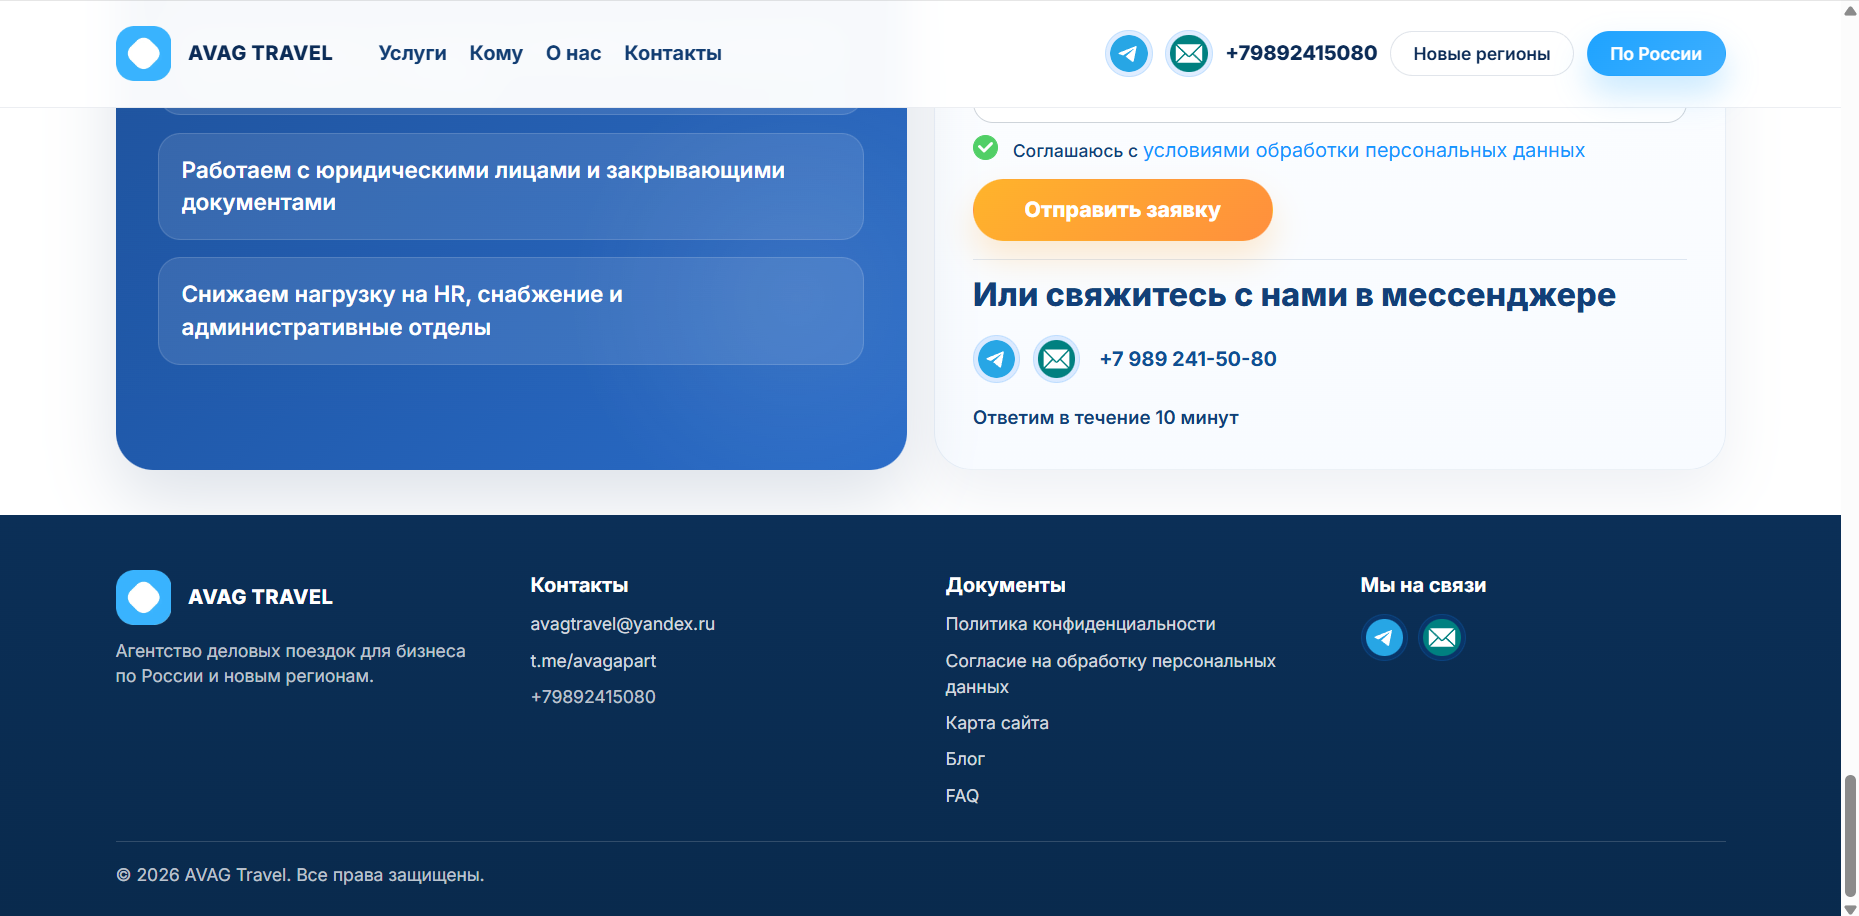Click Telegram icon beside +7 989 241-50-80
The height and width of the screenshot is (916, 1859).
996,359
